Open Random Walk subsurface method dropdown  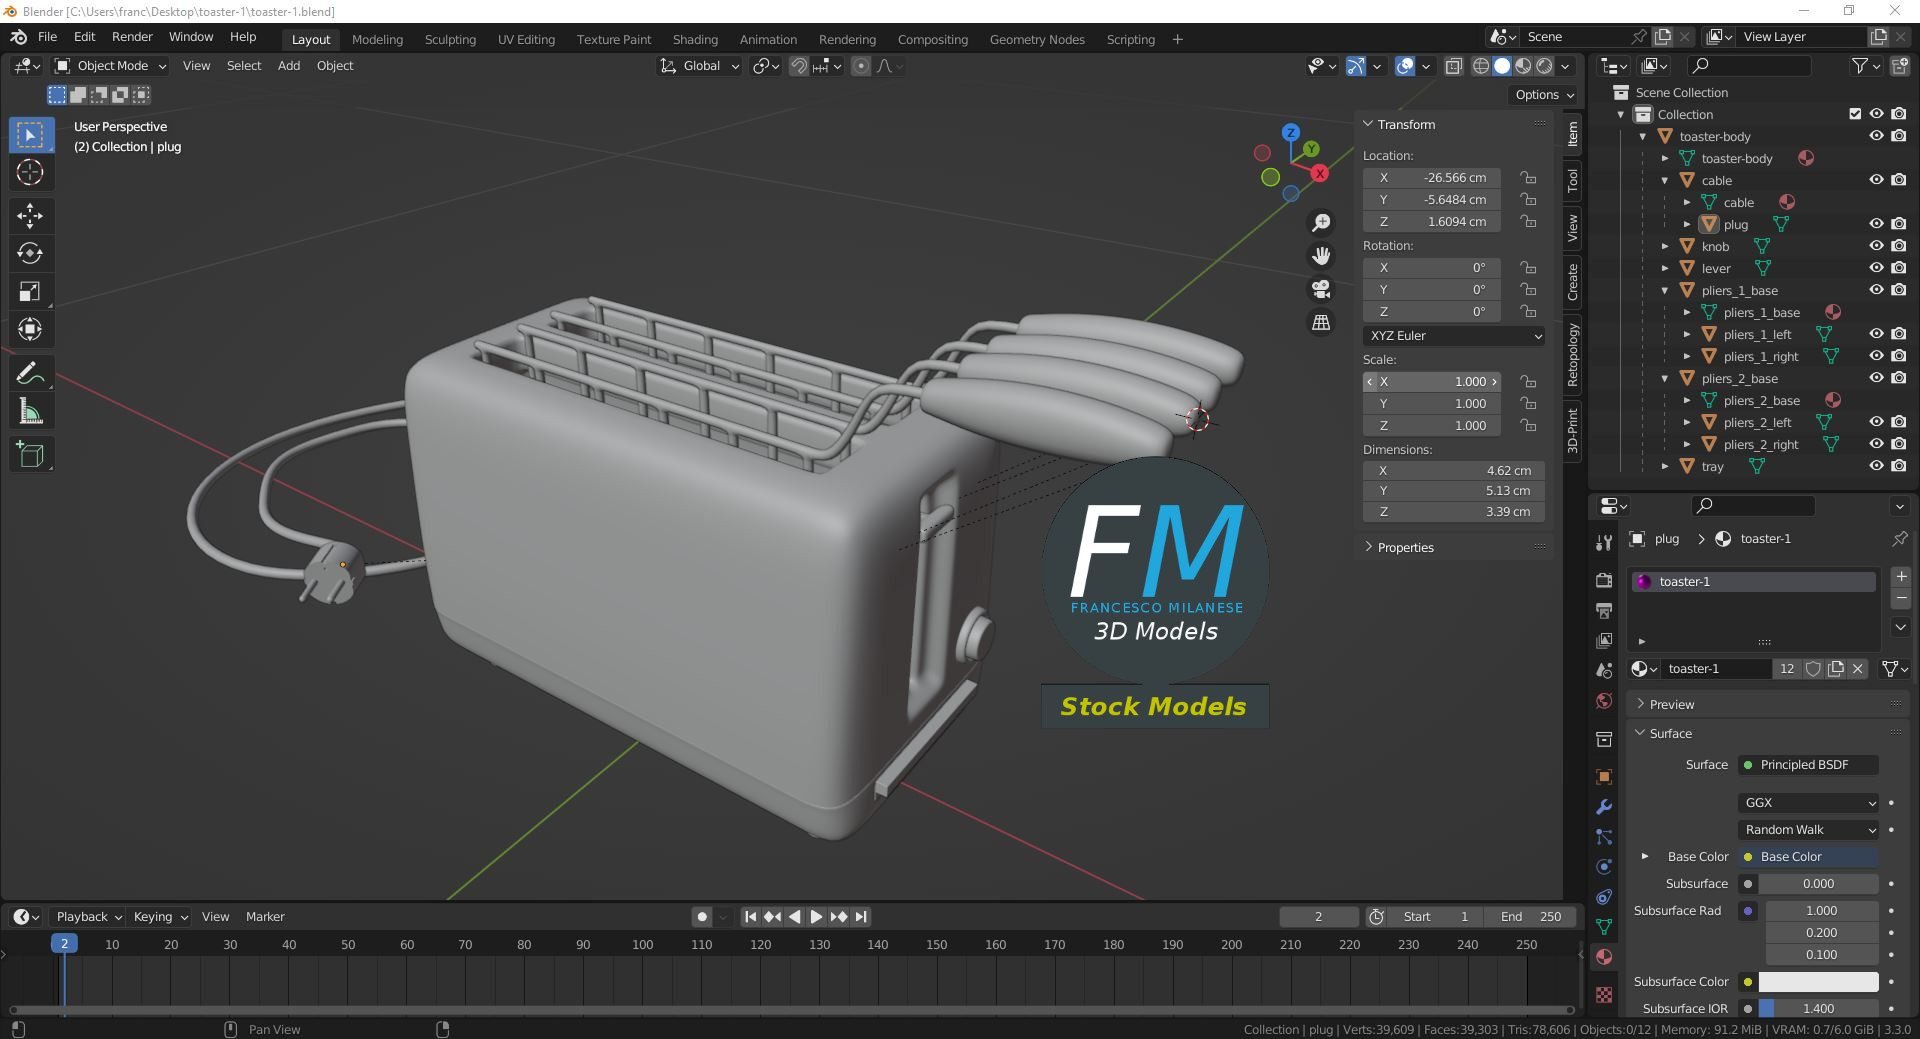(1809, 830)
